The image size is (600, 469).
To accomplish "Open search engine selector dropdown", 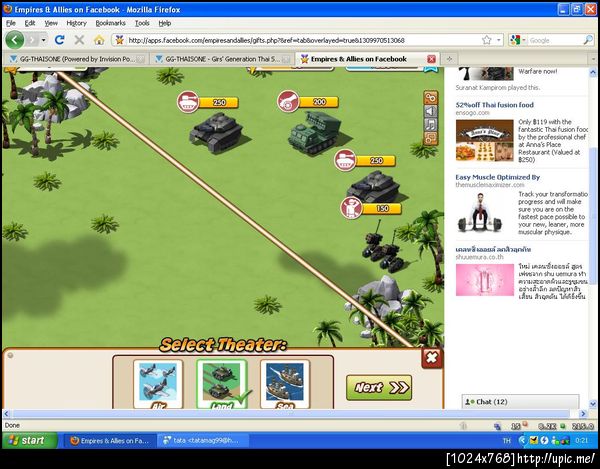I will click(x=518, y=40).
